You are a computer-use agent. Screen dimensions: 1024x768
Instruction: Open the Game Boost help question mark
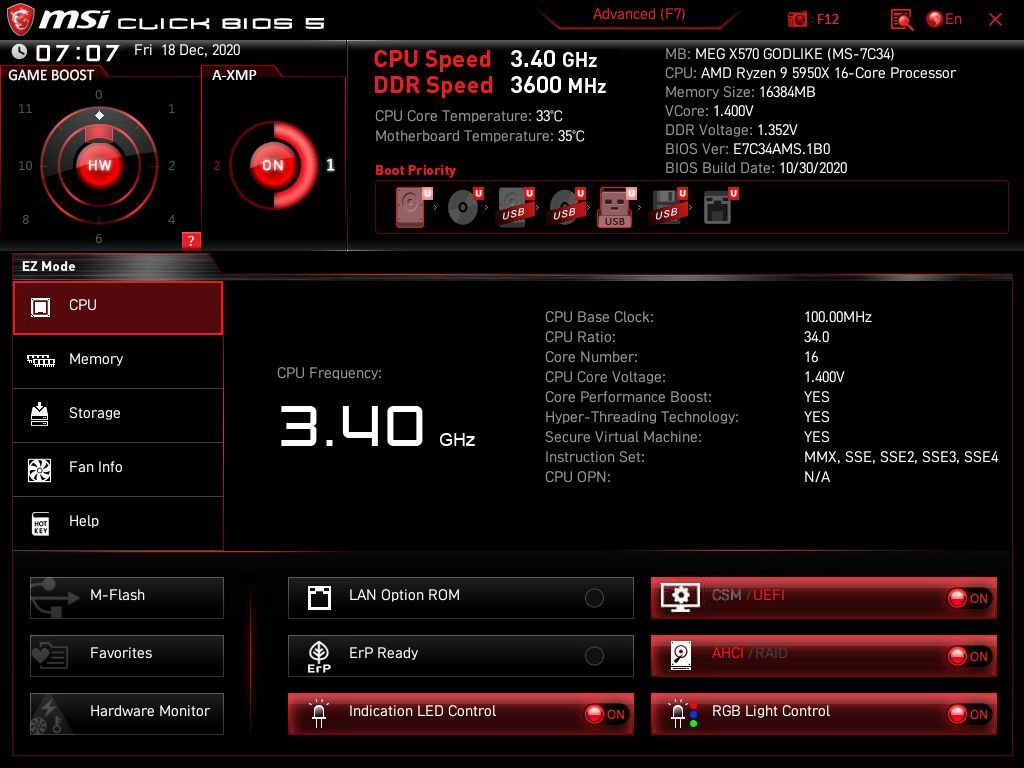click(x=191, y=240)
